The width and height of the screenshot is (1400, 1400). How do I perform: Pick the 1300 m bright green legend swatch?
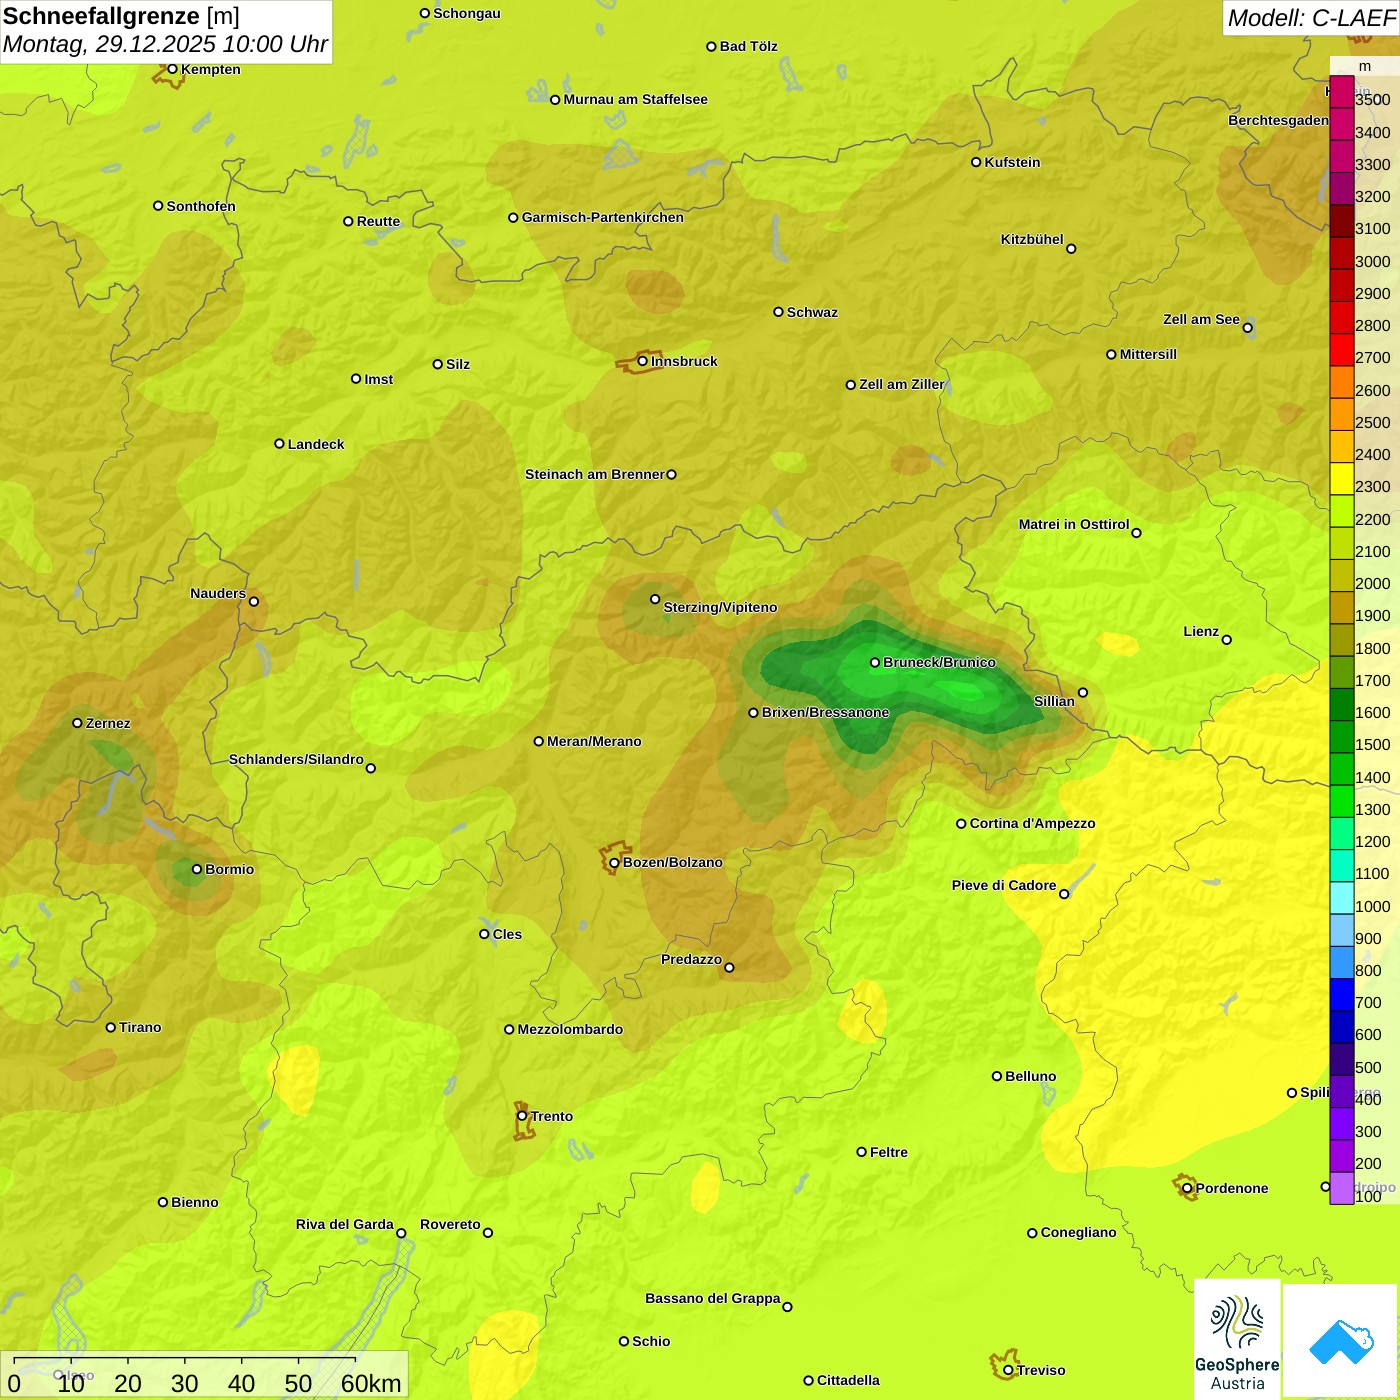pyautogui.click(x=1342, y=802)
